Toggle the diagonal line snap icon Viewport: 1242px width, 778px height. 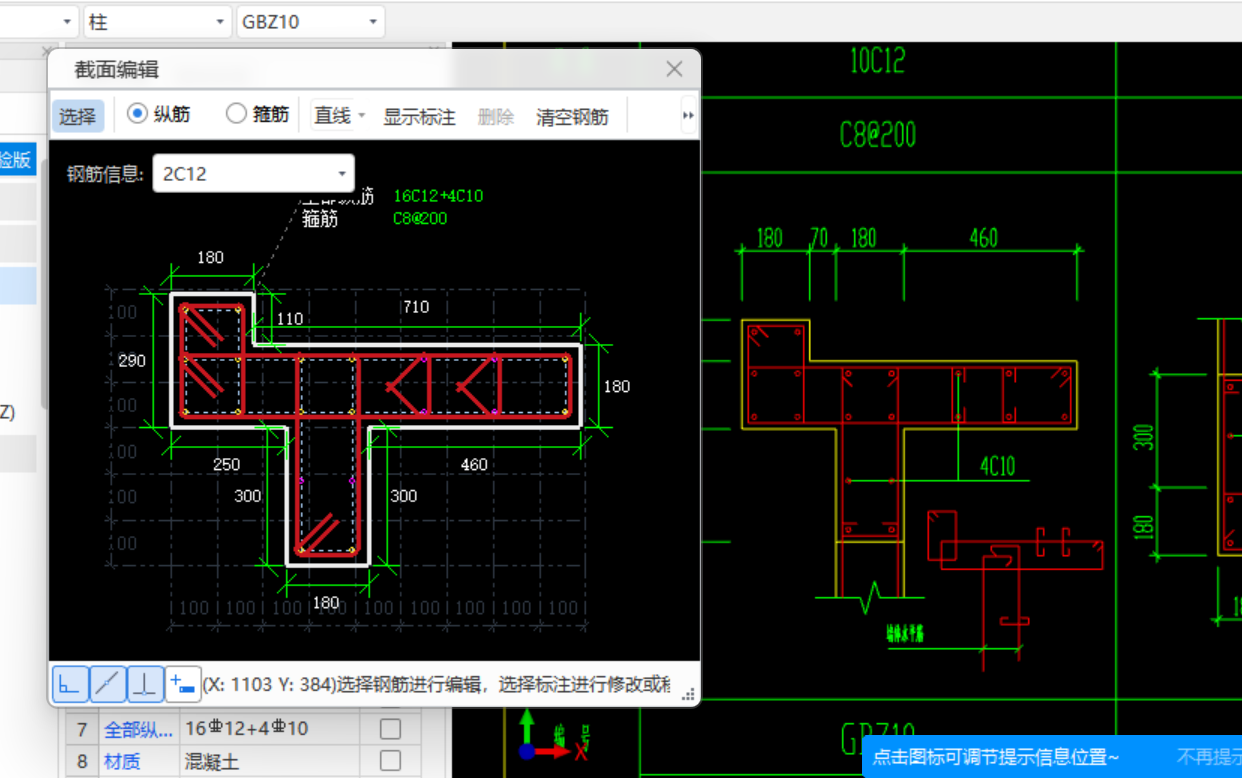point(108,684)
